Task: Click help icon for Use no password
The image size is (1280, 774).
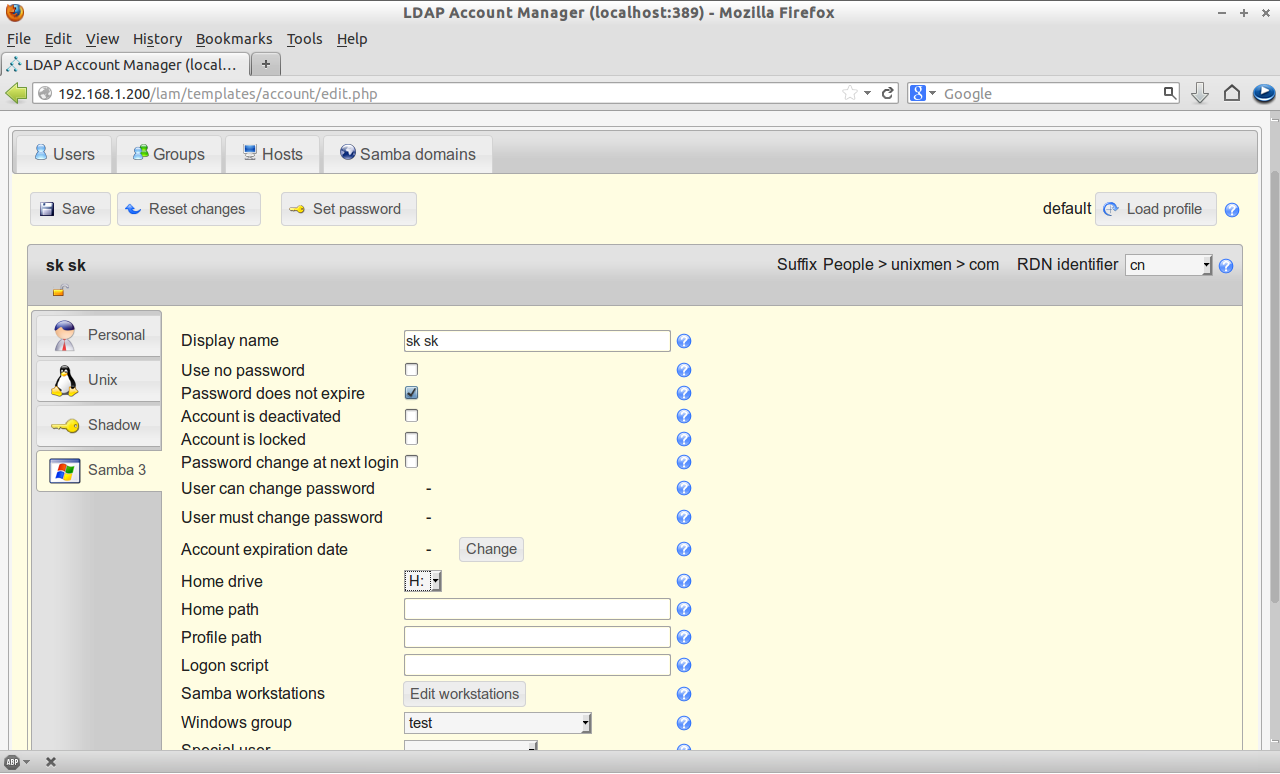Action: 684,370
